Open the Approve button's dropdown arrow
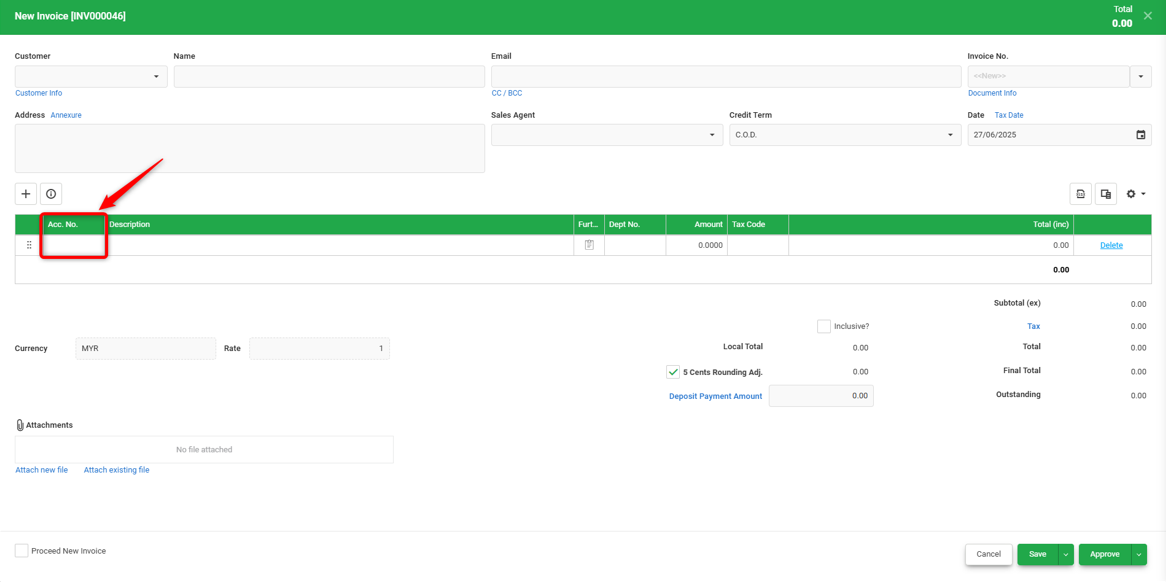Image resolution: width=1166 pixels, height=582 pixels. point(1138,554)
